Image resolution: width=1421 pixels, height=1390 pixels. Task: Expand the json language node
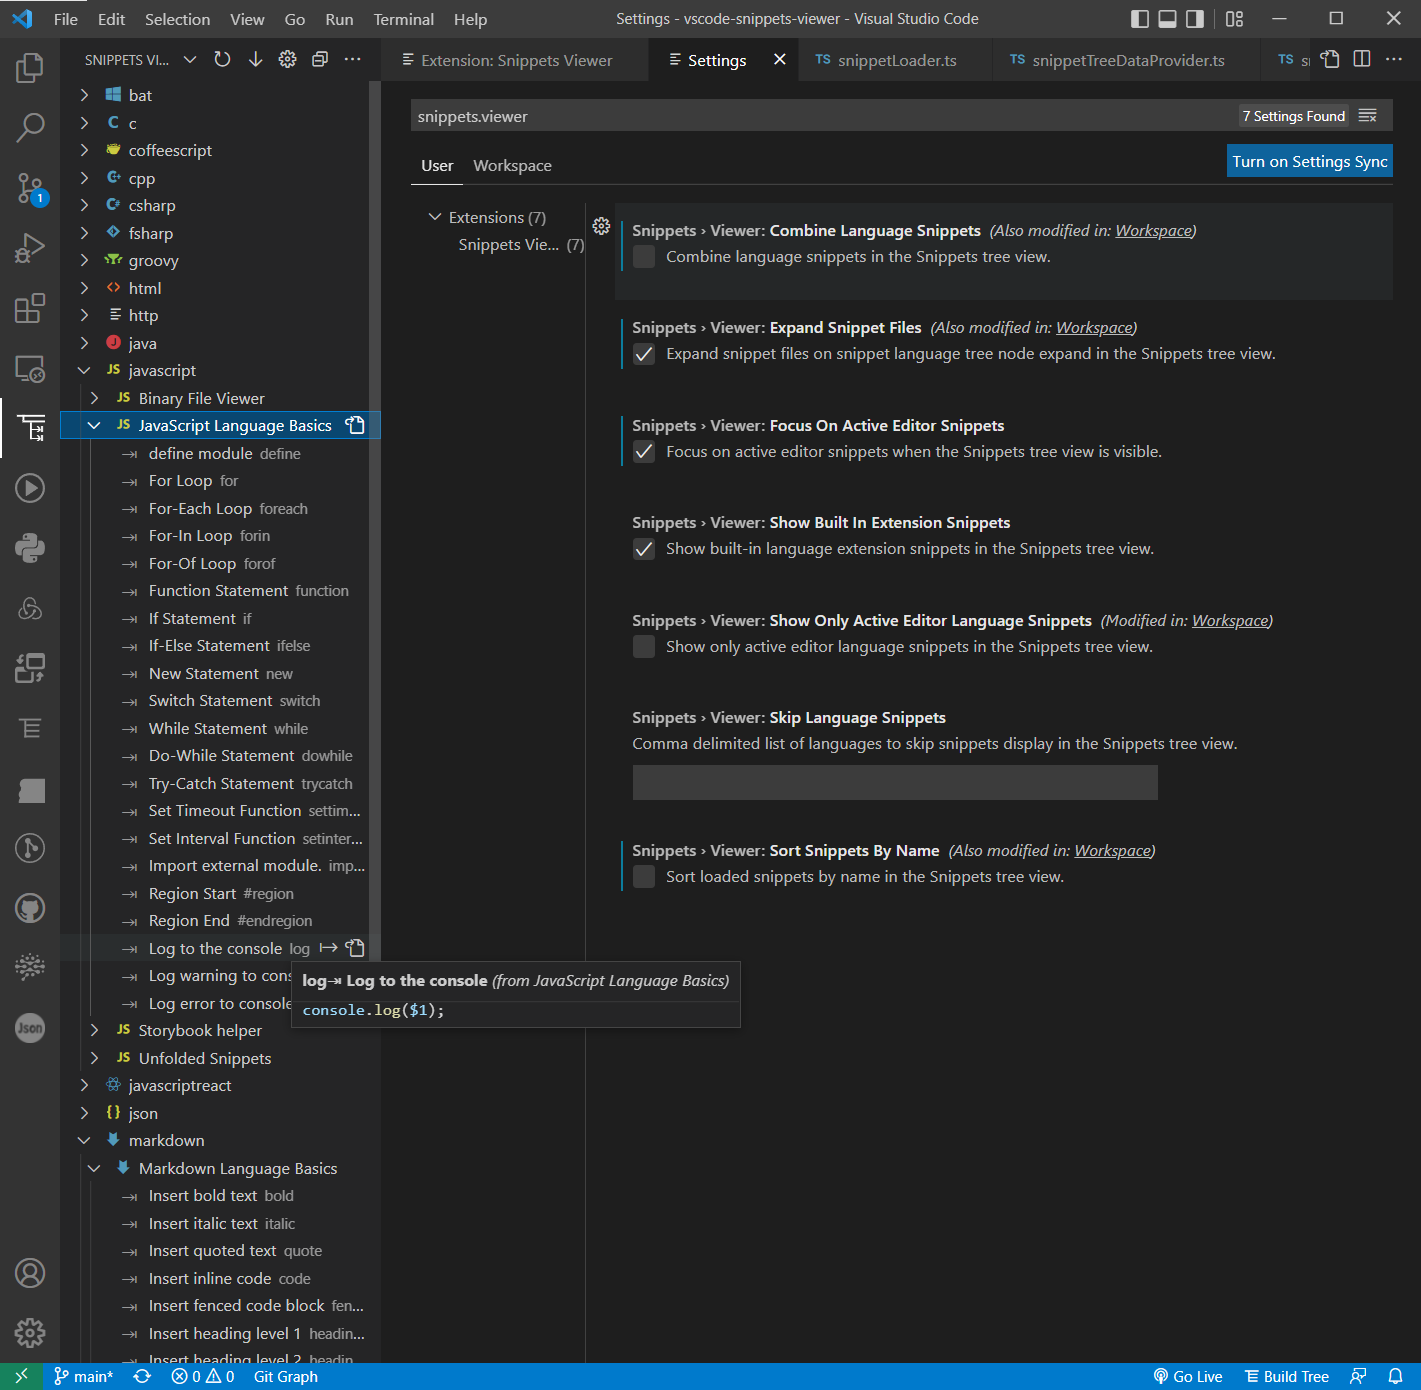click(x=84, y=1113)
